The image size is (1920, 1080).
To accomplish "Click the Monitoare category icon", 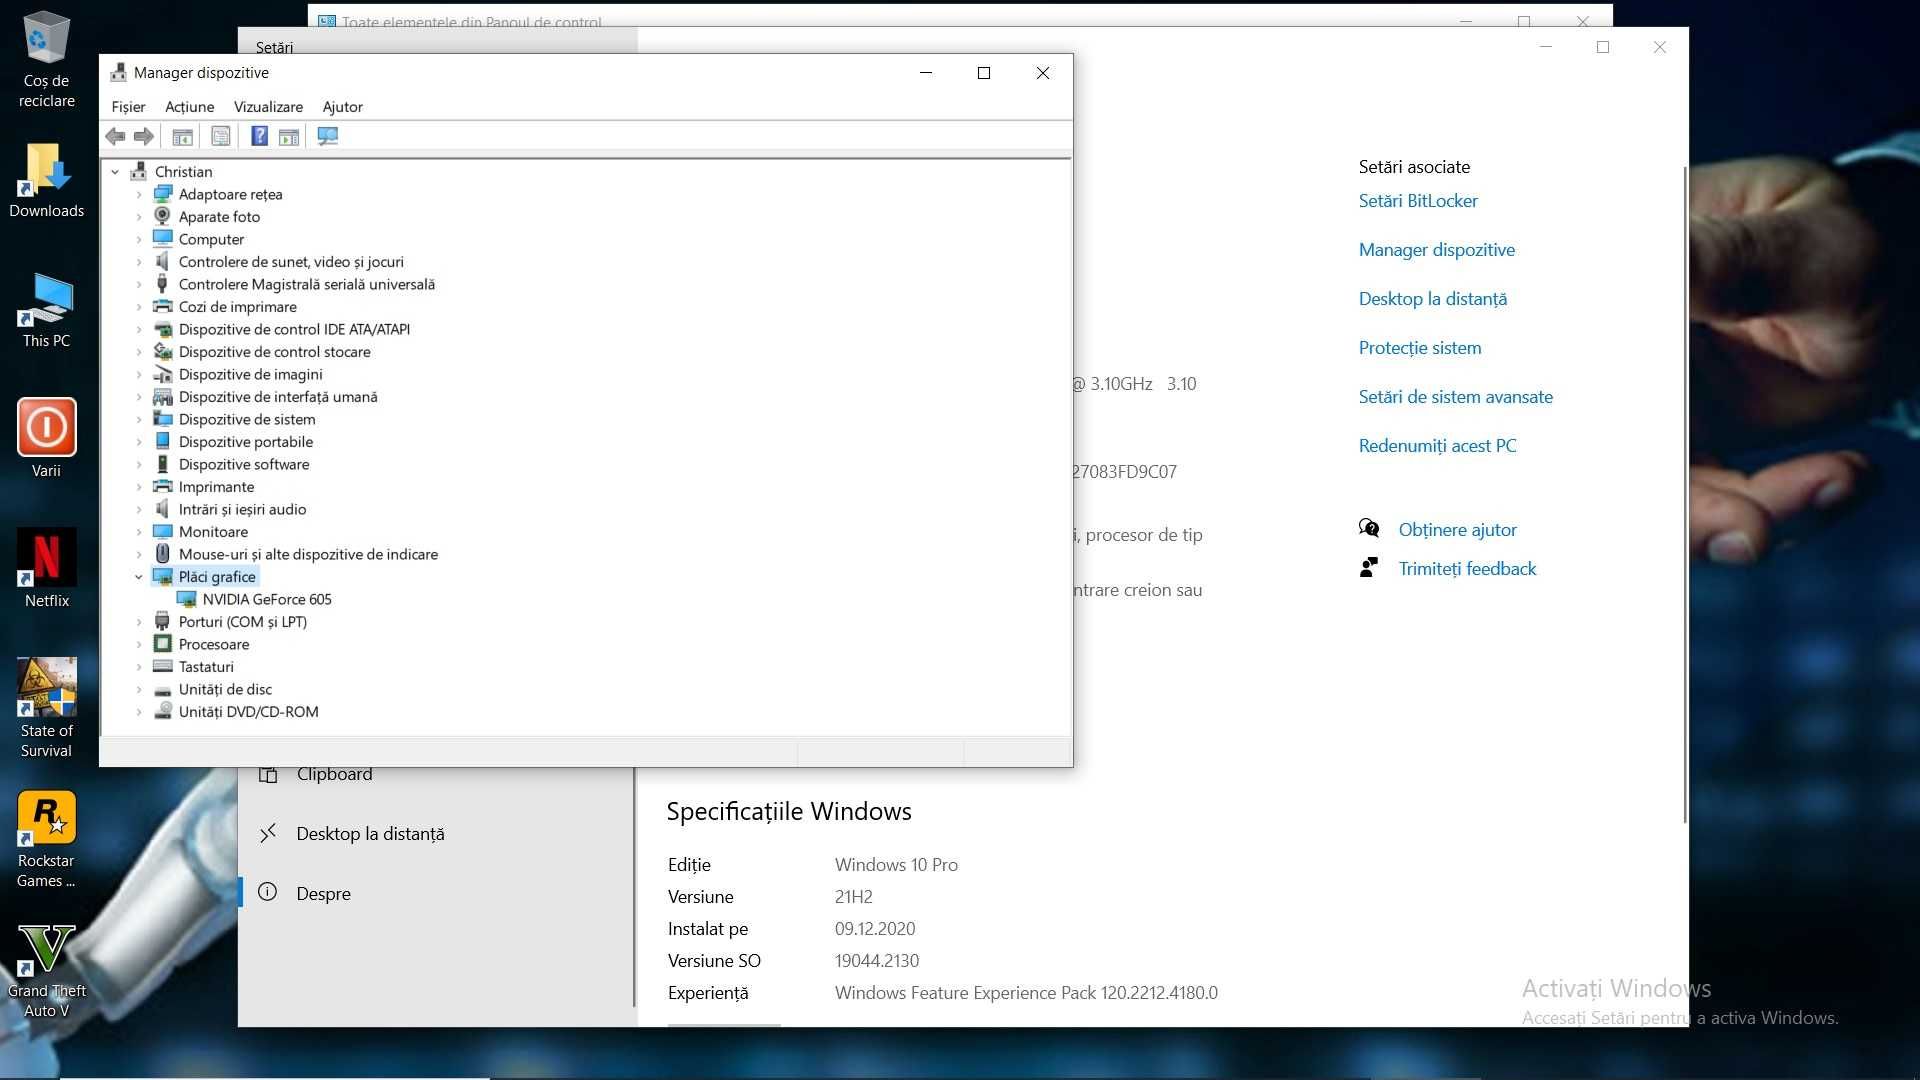I will click(x=162, y=532).
